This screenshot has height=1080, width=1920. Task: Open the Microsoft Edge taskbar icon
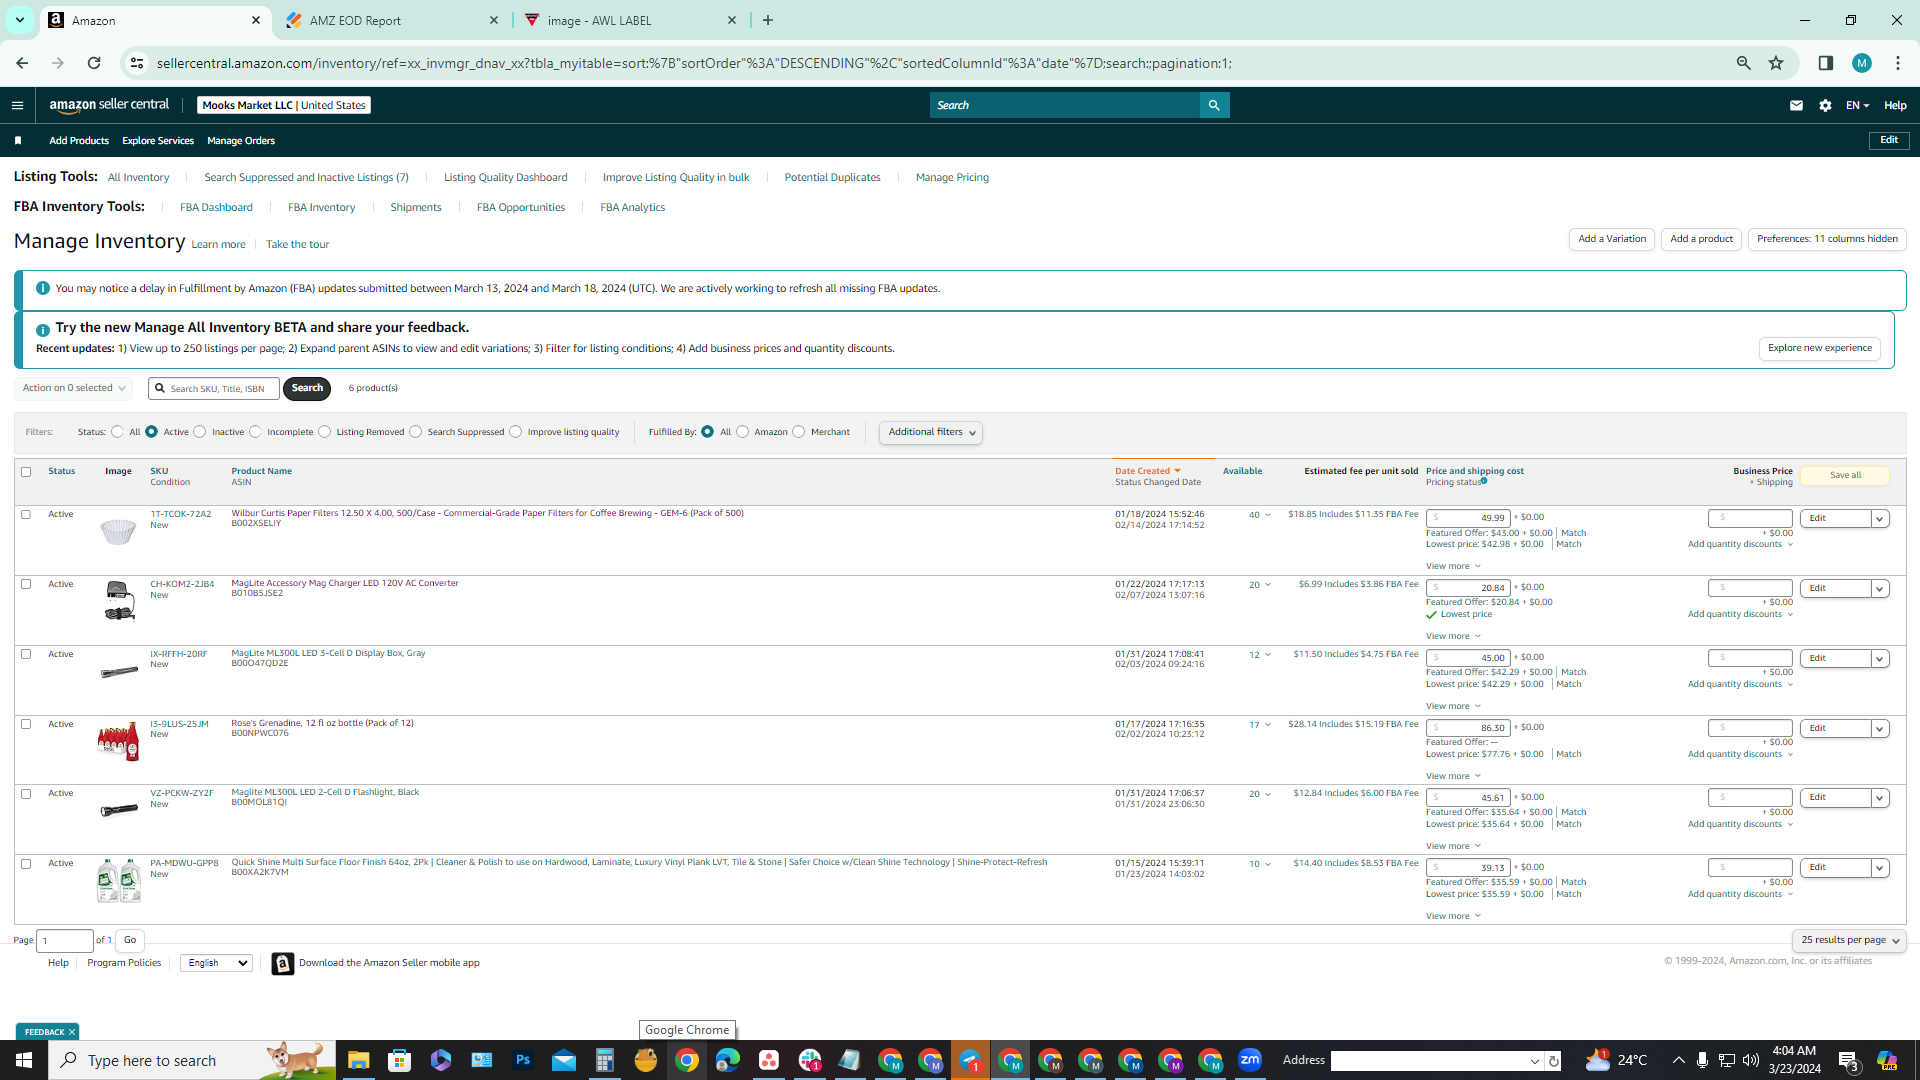point(727,1060)
